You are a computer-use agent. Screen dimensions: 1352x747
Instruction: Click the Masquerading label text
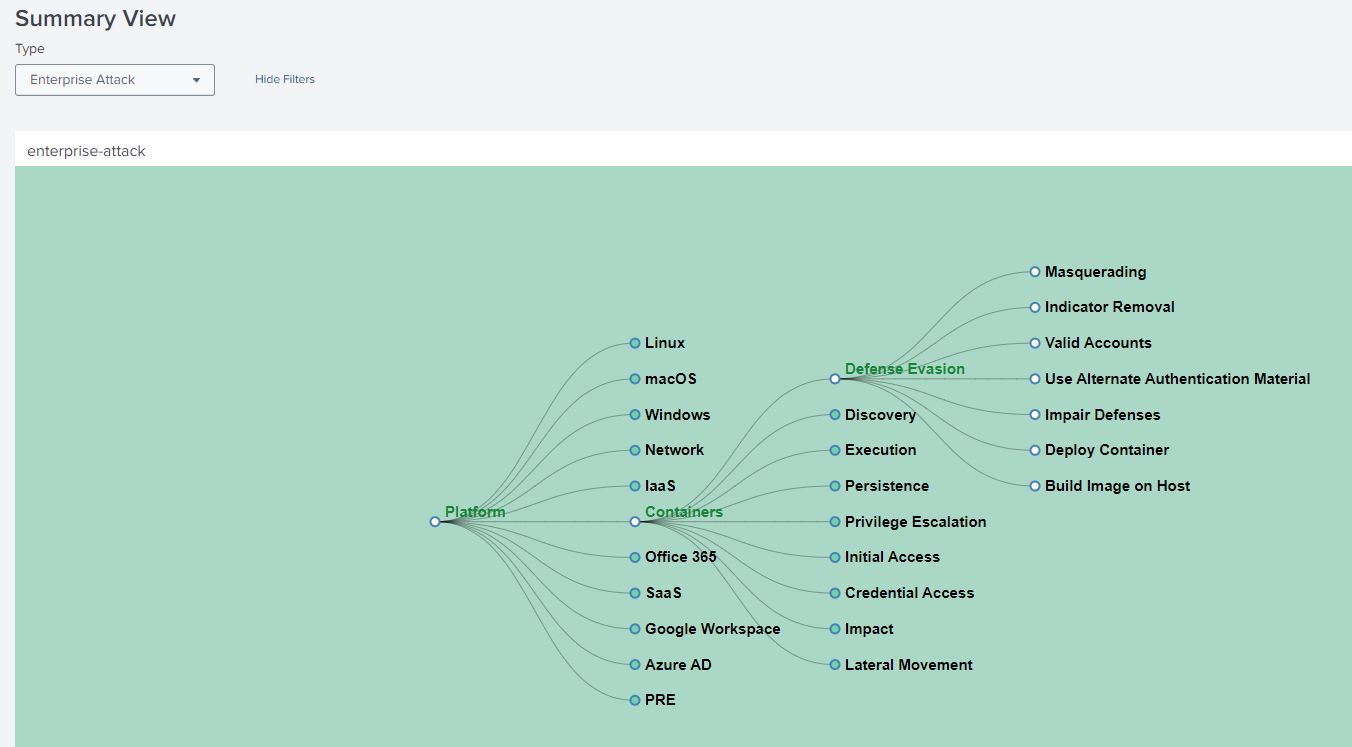coord(1096,272)
